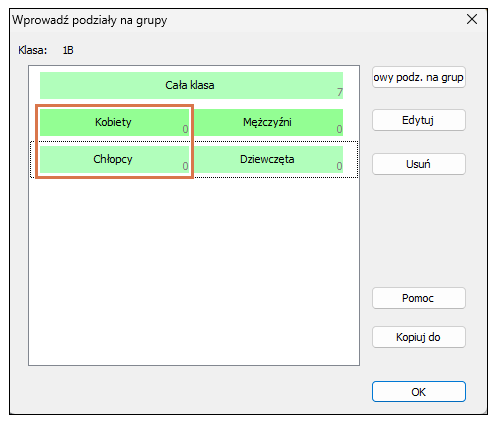The width and height of the screenshot is (495, 423).
Task: Click the count 0 in Kobiety
Action: [x=185, y=129]
